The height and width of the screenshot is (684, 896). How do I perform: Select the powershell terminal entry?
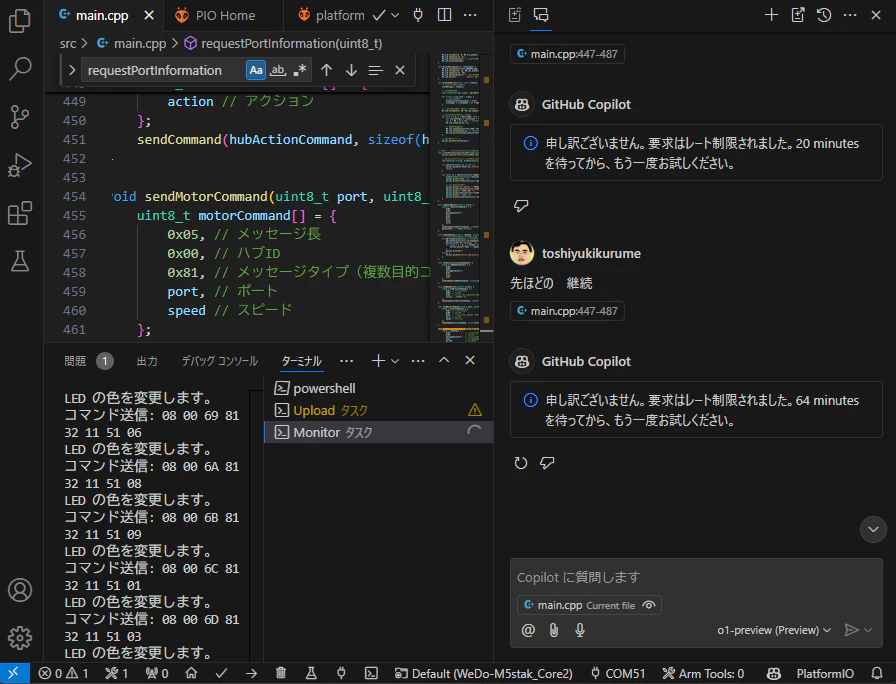(378, 389)
